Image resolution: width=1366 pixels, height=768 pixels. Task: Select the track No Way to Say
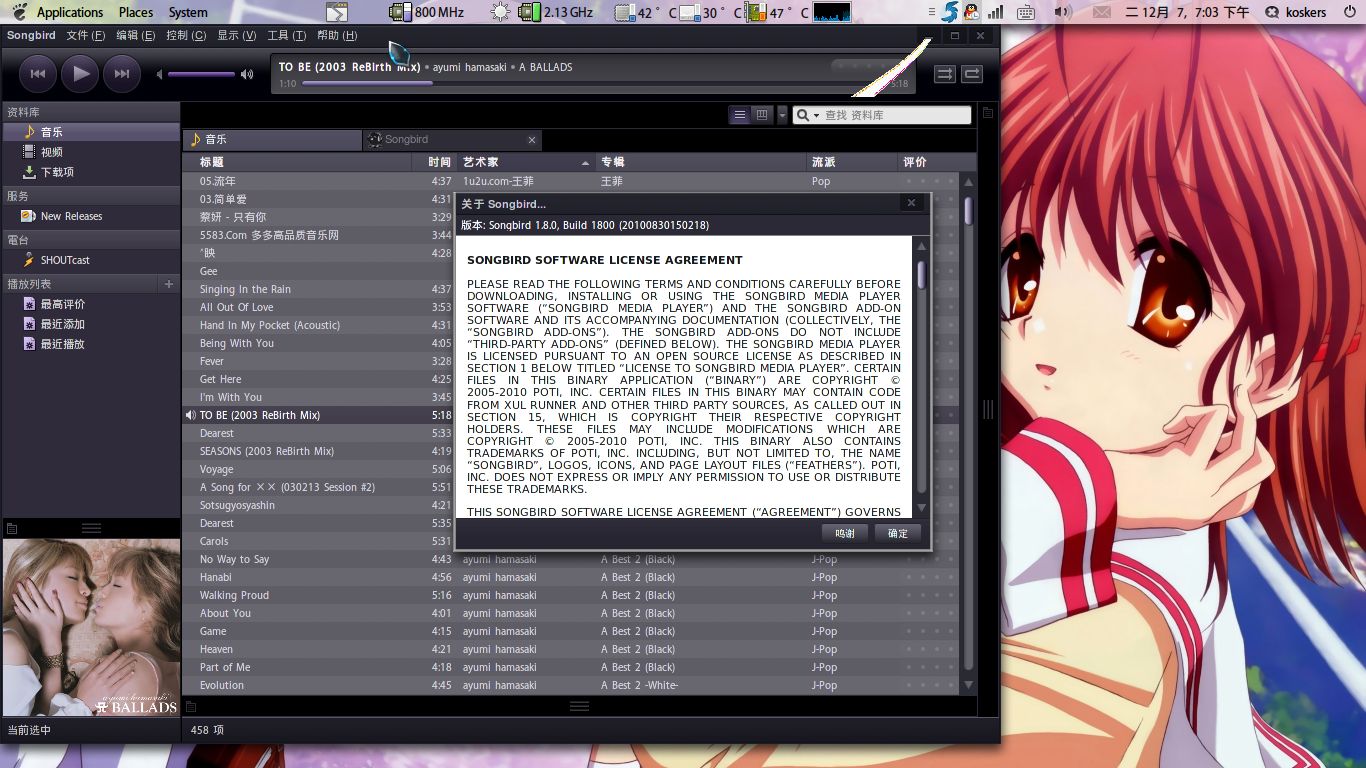pyautogui.click(x=570, y=559)
